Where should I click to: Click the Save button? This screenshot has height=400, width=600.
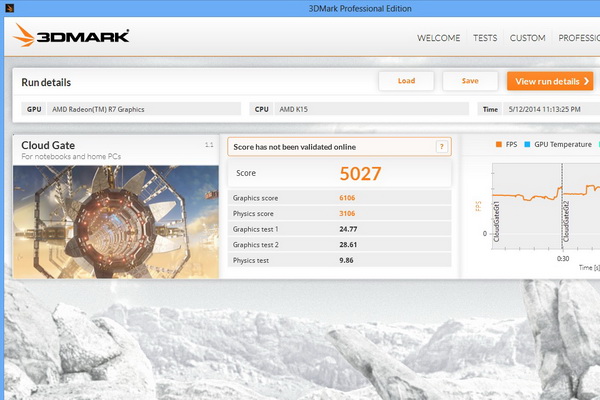click(x=470, y=81)
